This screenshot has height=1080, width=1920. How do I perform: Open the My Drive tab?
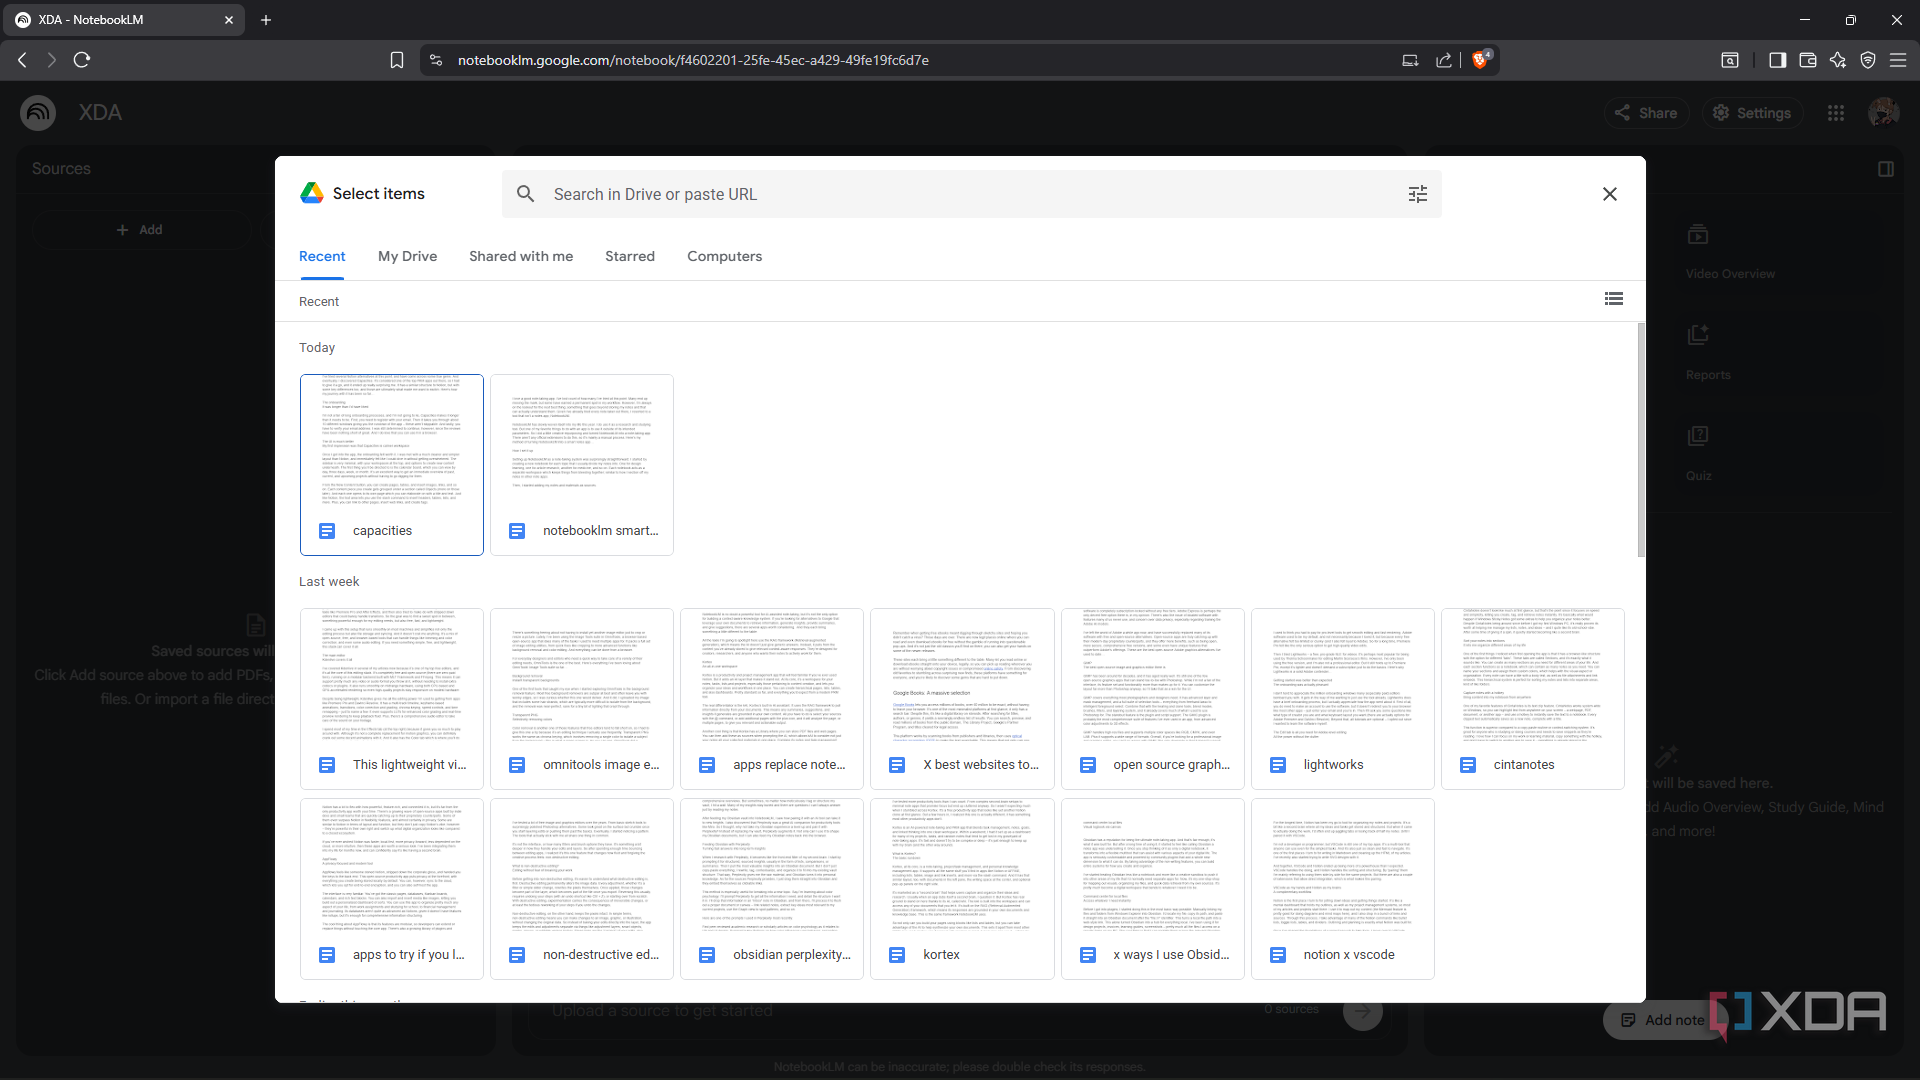[x=407, y=256]
